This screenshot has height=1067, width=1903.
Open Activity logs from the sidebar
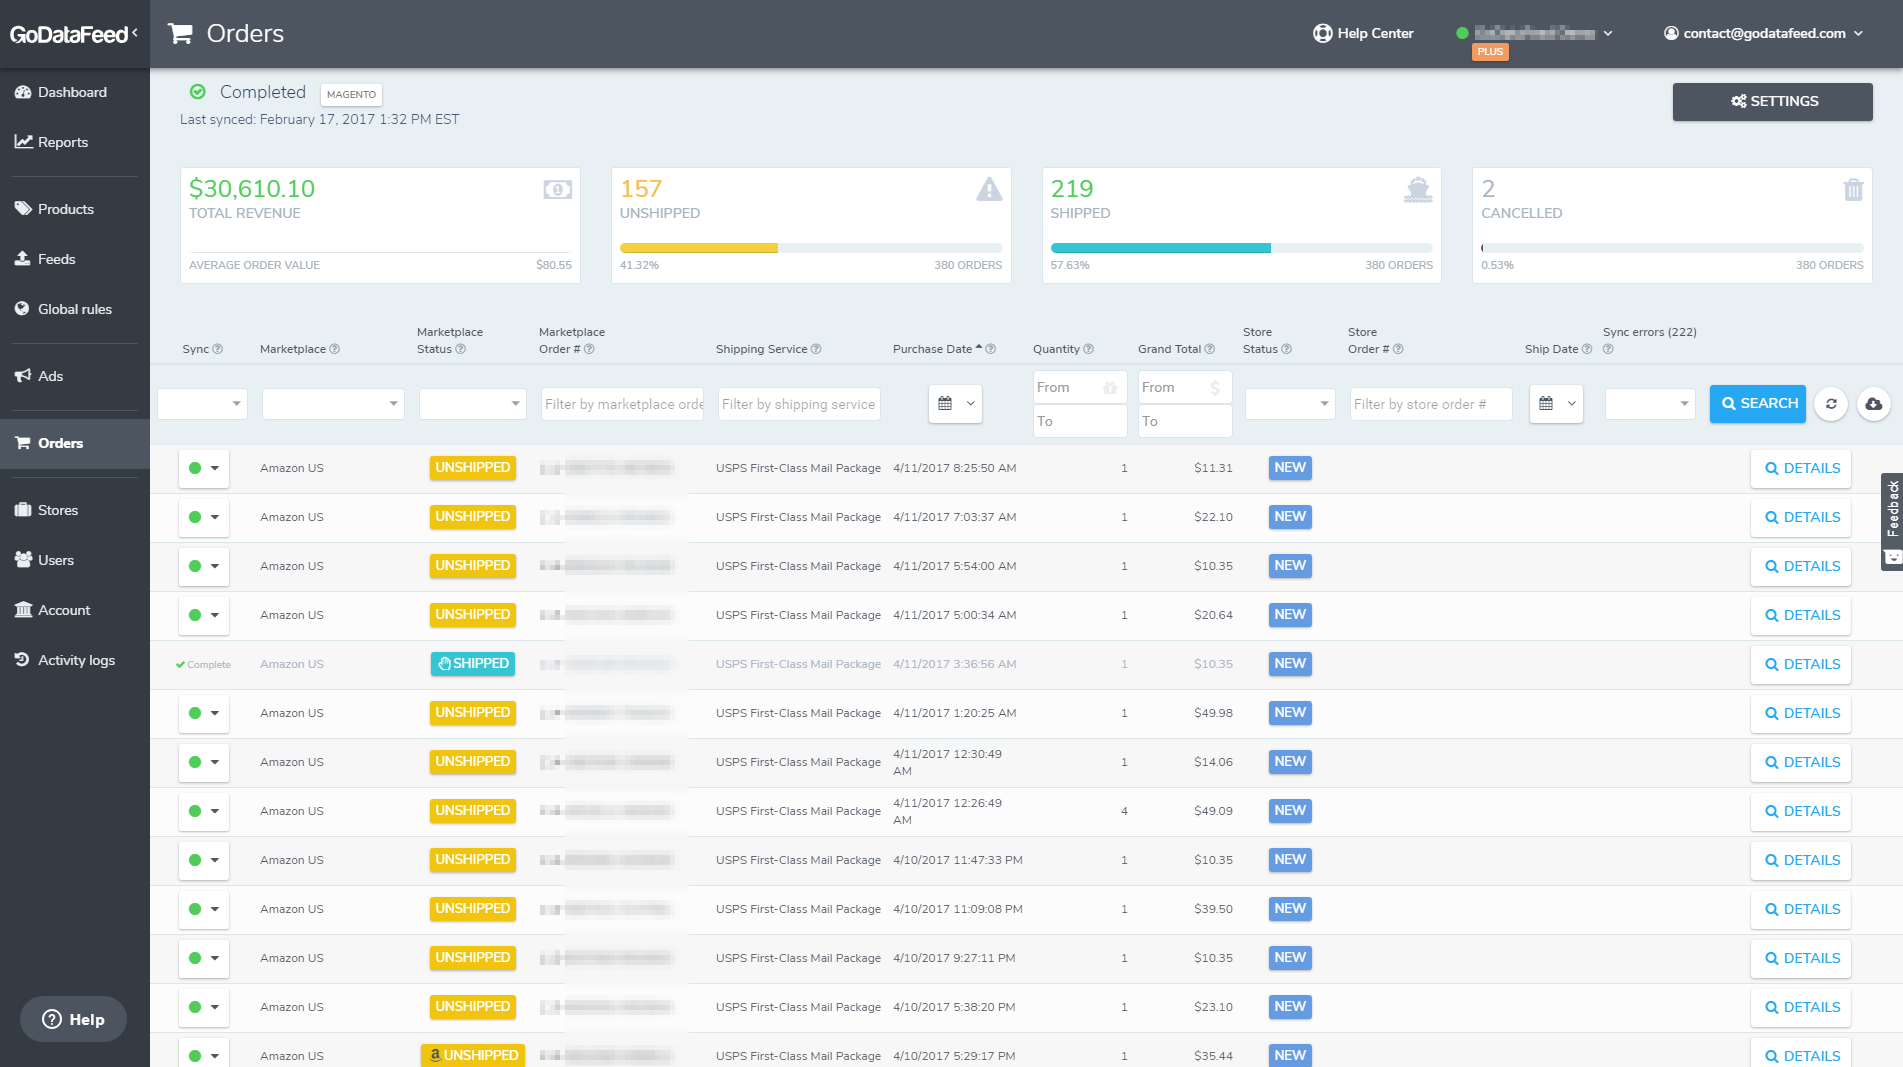(76, 660)
